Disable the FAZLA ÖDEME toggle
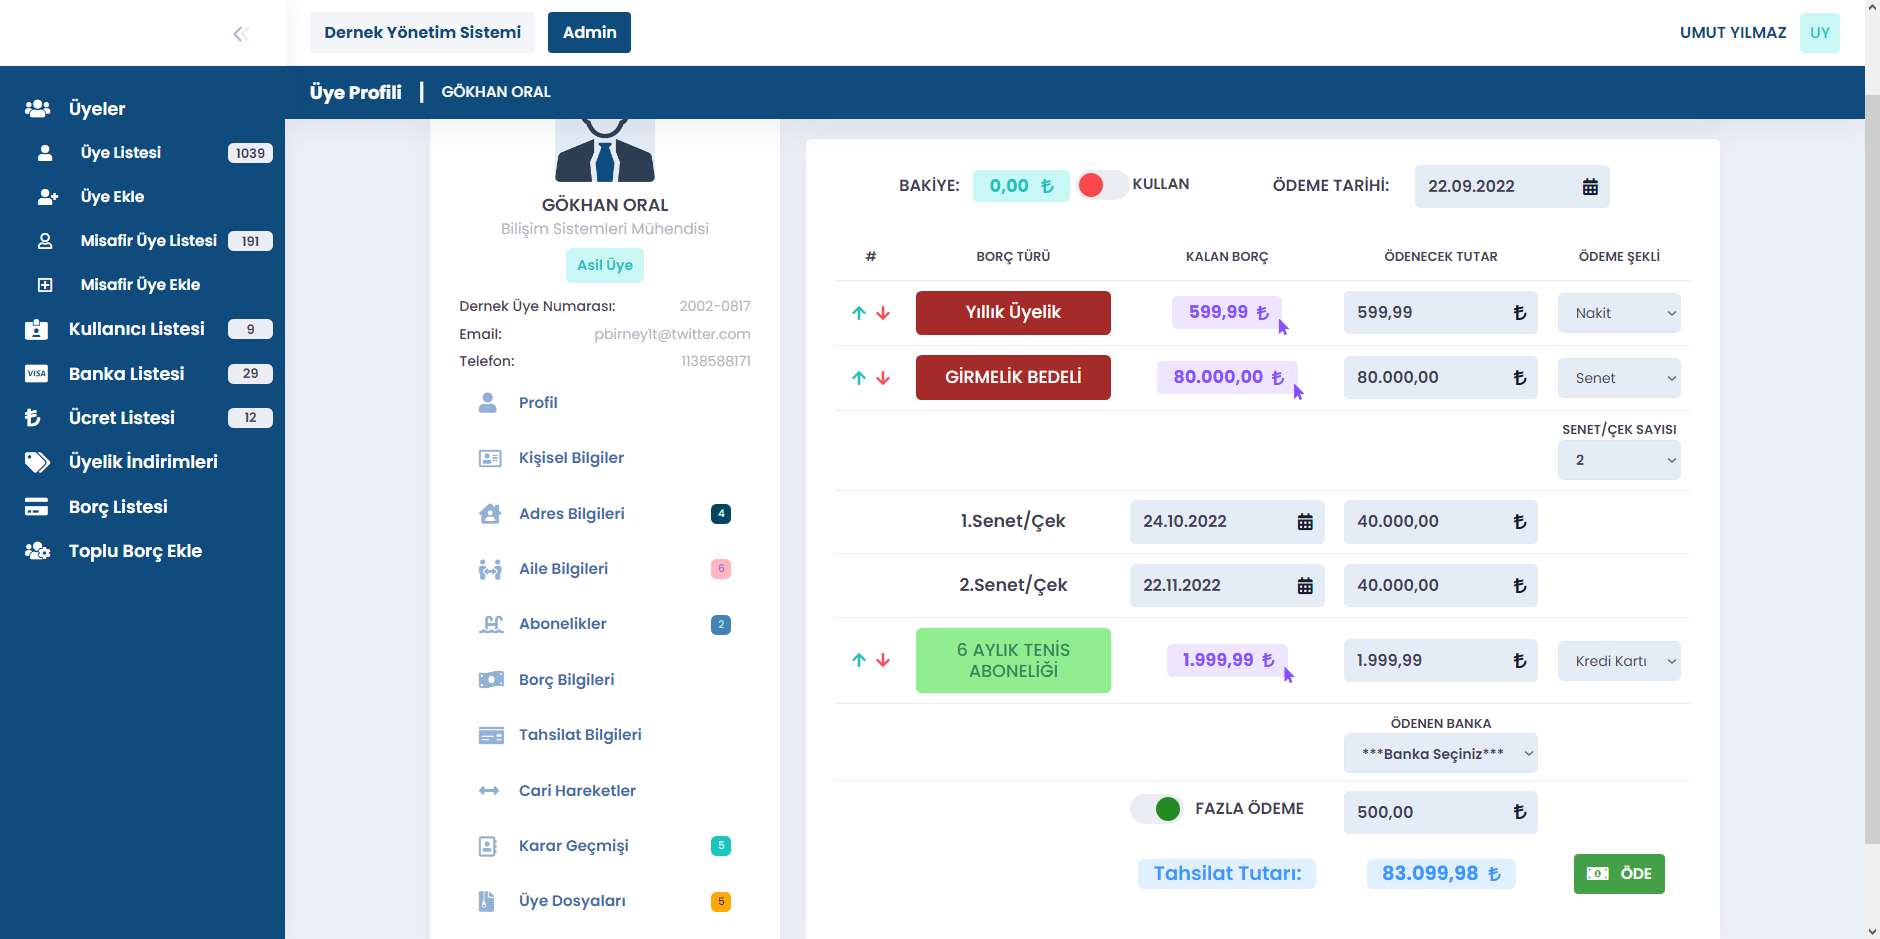Screen dimensions: 1880x939 coord(1156,809)
